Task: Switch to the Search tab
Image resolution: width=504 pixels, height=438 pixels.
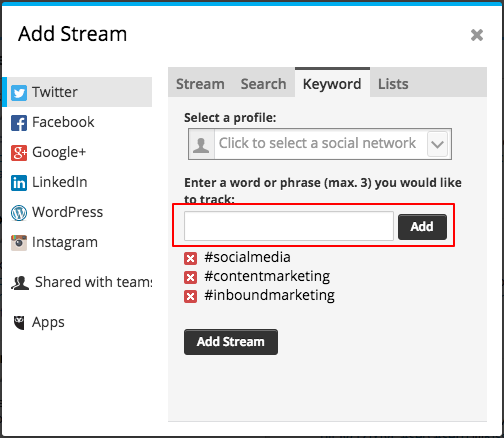Action: pos(263,84)
